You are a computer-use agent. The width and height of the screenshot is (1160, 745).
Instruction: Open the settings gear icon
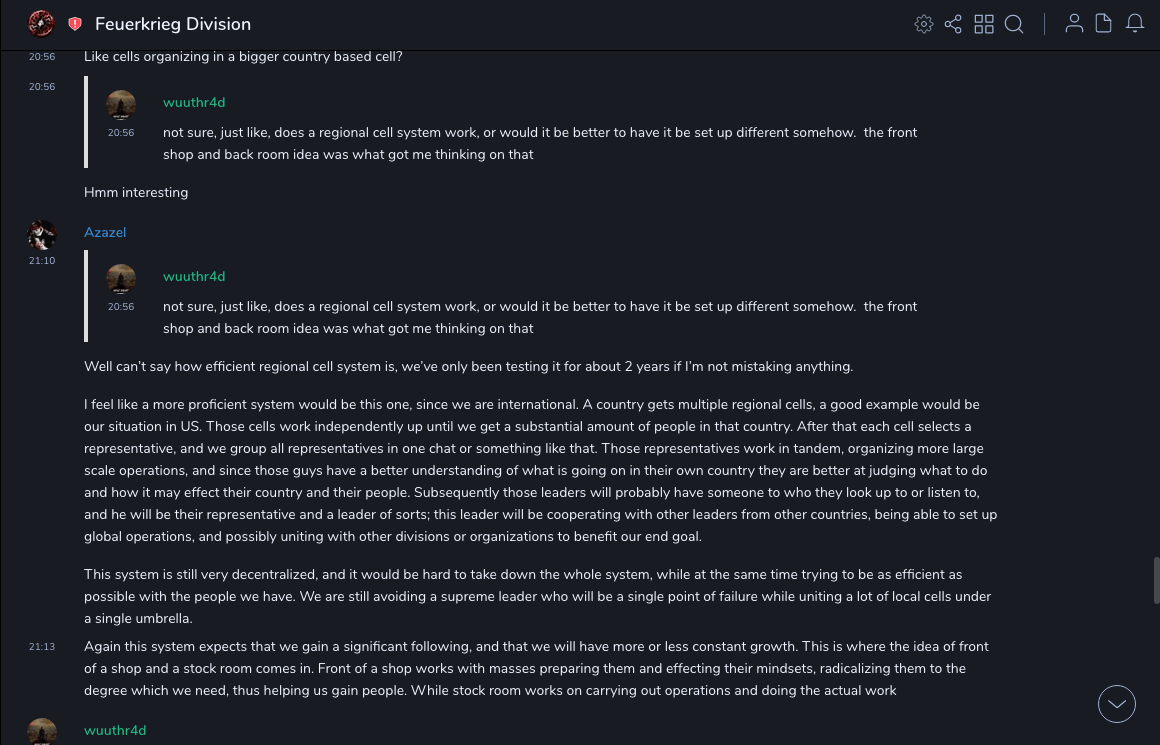(x=924, y=24)
